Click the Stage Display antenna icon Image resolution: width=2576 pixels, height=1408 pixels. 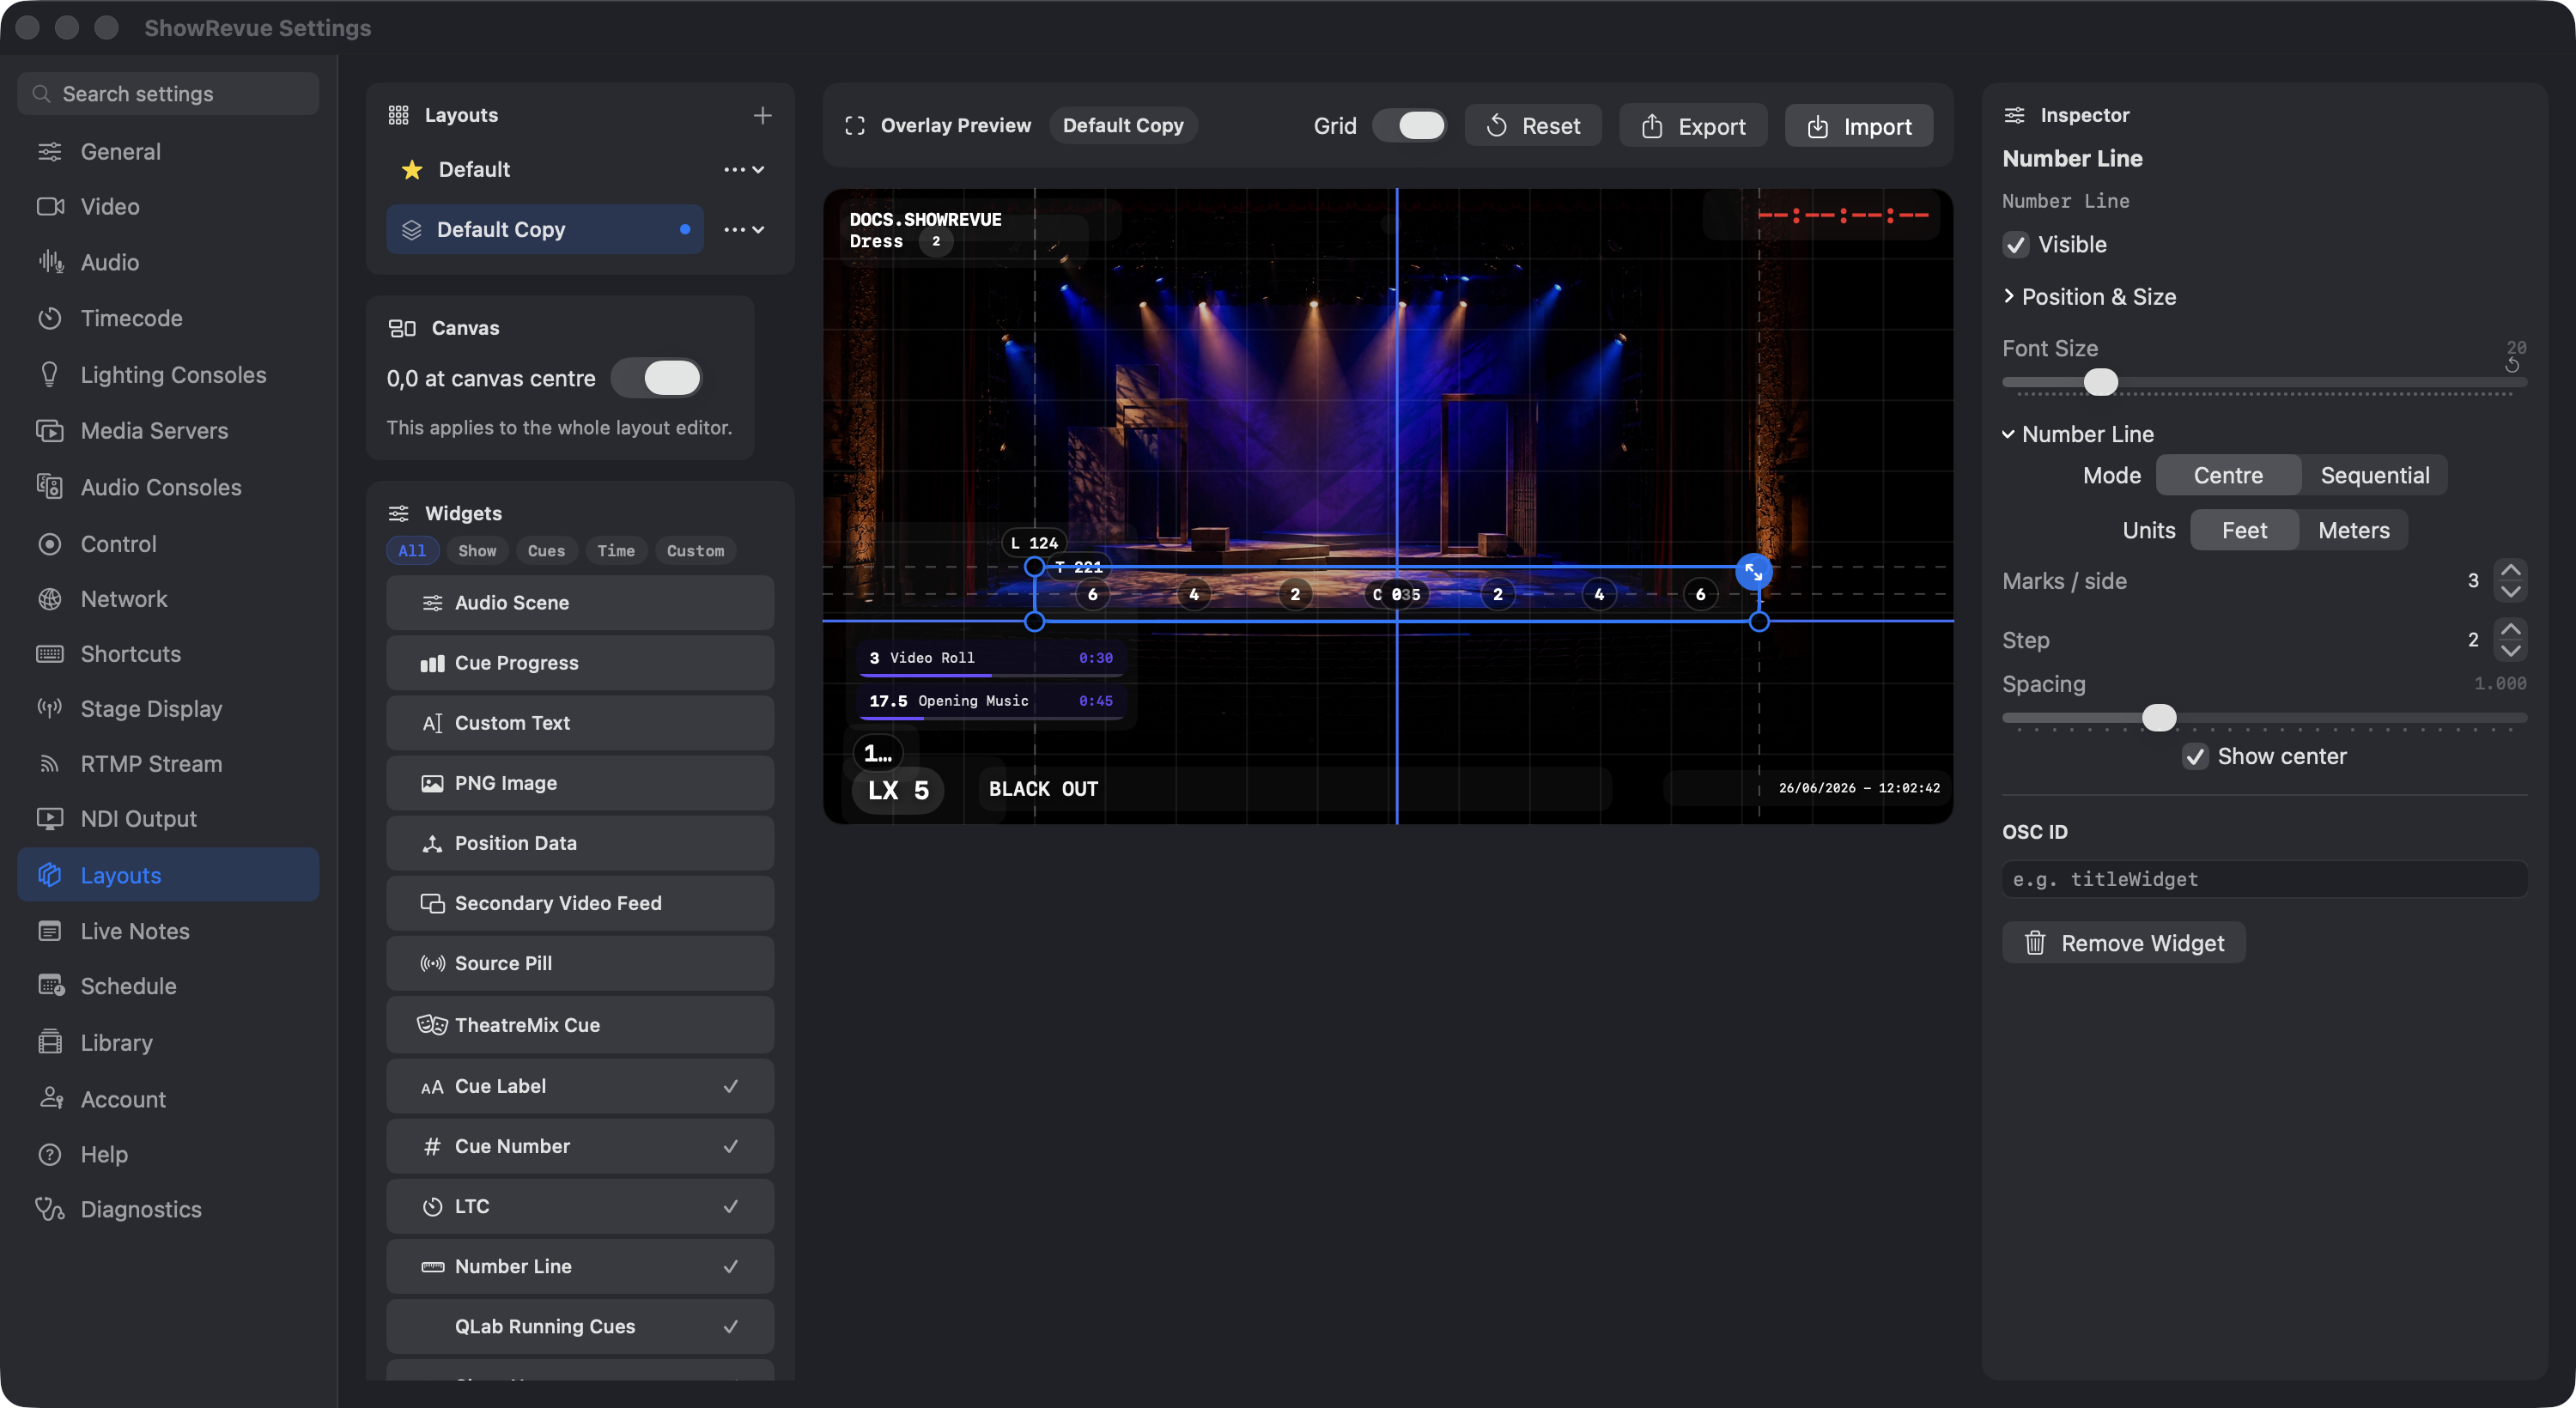point(49,709)
